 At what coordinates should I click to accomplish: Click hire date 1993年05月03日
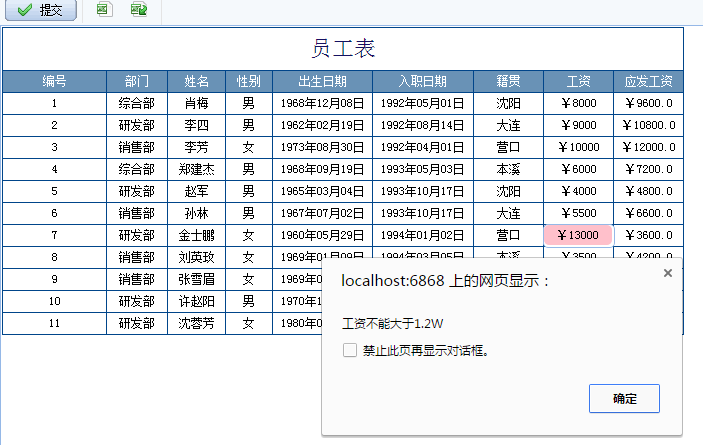(422, 169)
